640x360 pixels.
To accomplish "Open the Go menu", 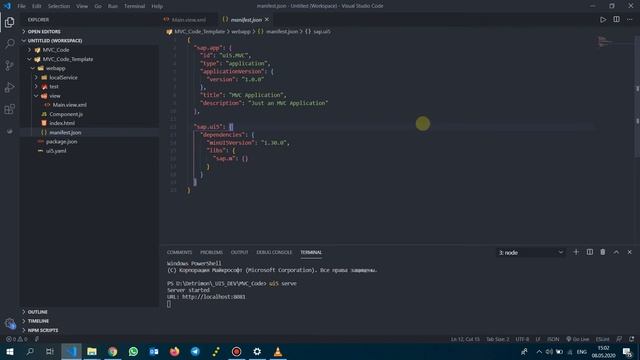I will (98, 6).
